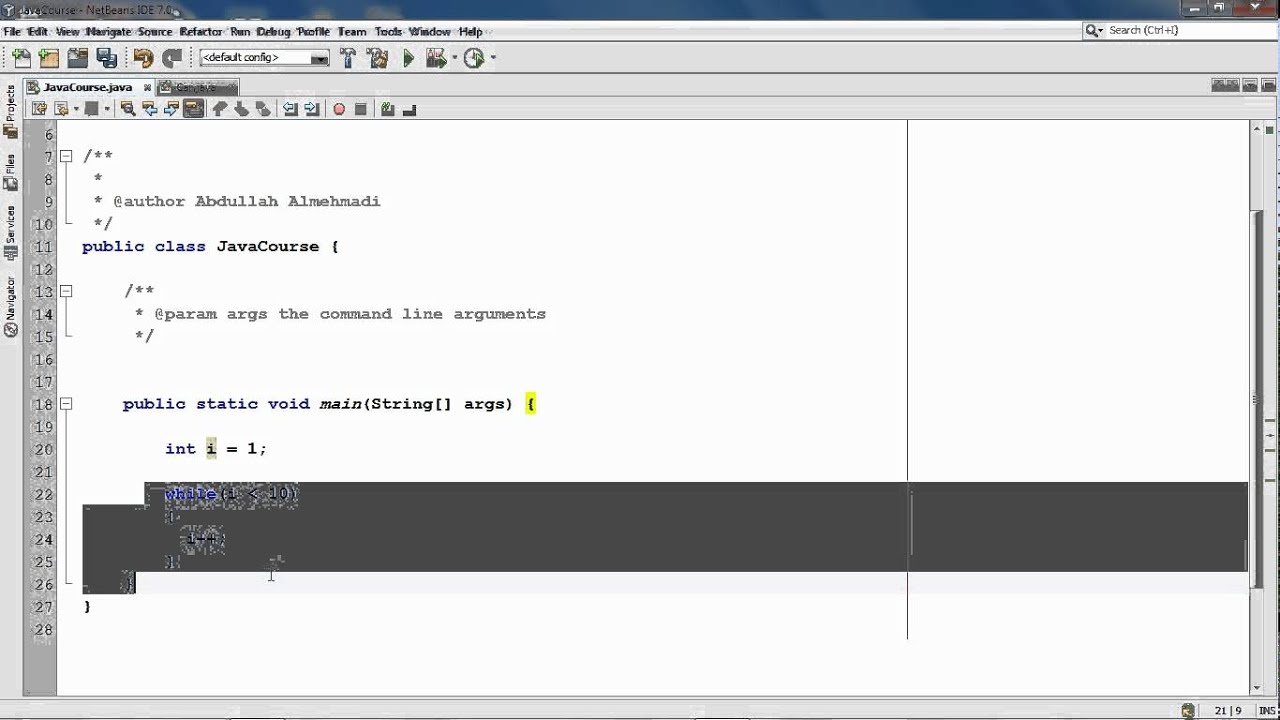Click the Previous Bookmark editor icon

[x=220, y=109]
